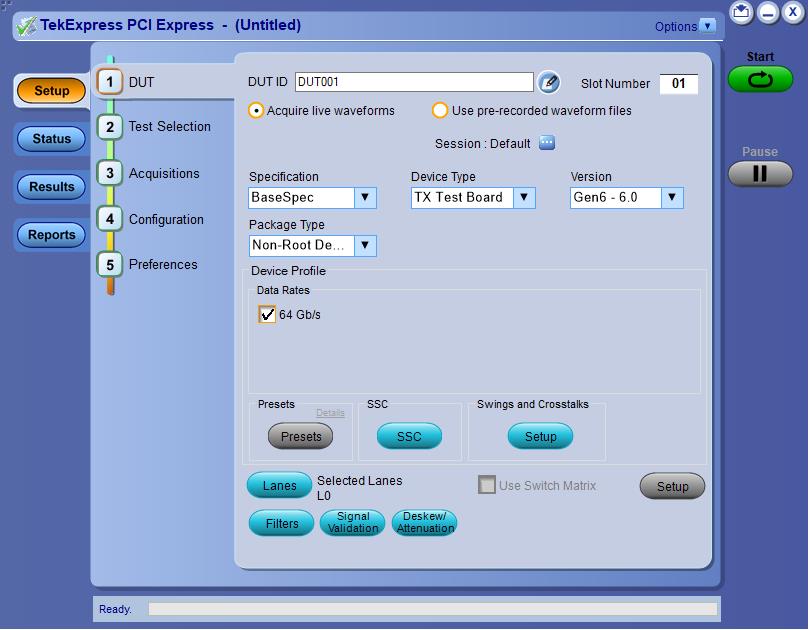Screen dimensions: 810x630
Task: Open the Reports tab
Action: (51, 235)
